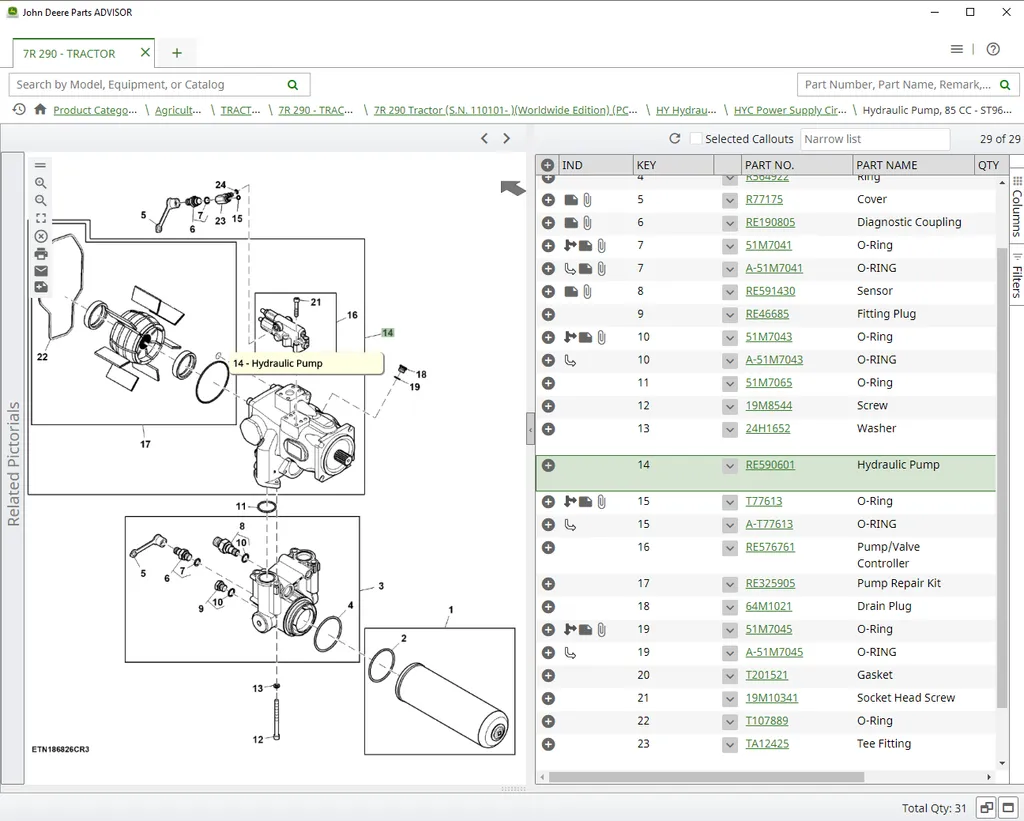This screenshot has height=821, width=1024.
Task: Open part number link RE590601
Action: 770,465
